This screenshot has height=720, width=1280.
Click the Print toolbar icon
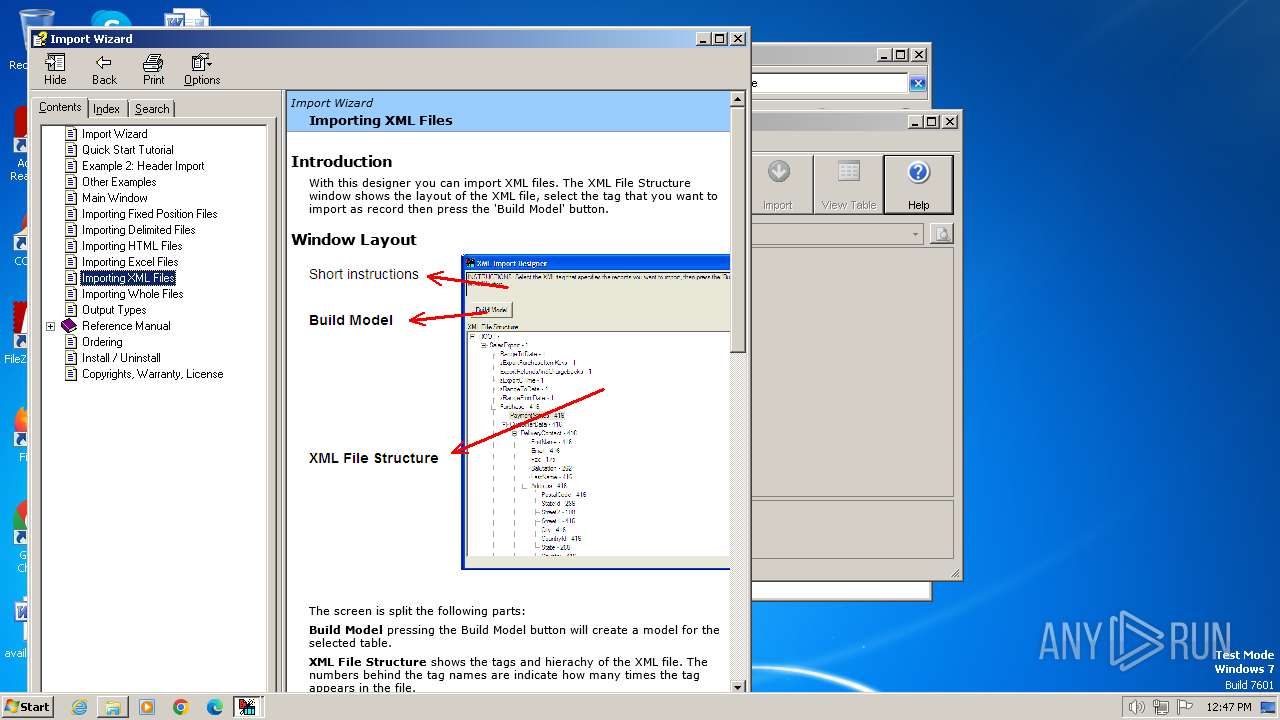(x=153, y=69)
